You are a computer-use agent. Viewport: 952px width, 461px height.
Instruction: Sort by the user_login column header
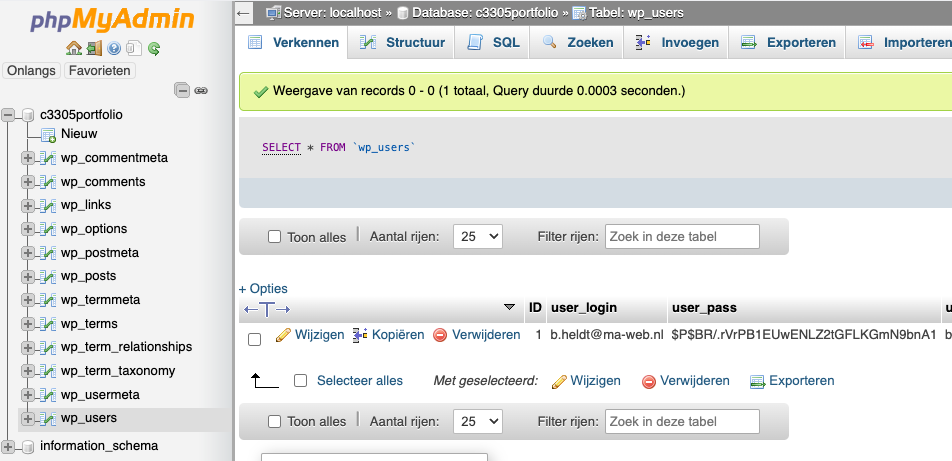click(x=583, y=308)
